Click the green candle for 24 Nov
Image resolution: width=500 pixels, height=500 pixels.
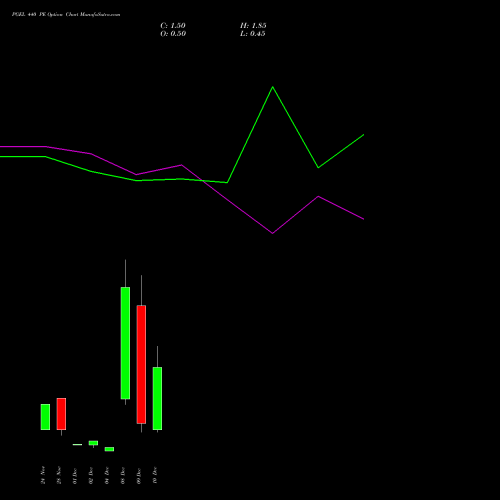click(45, 417)
